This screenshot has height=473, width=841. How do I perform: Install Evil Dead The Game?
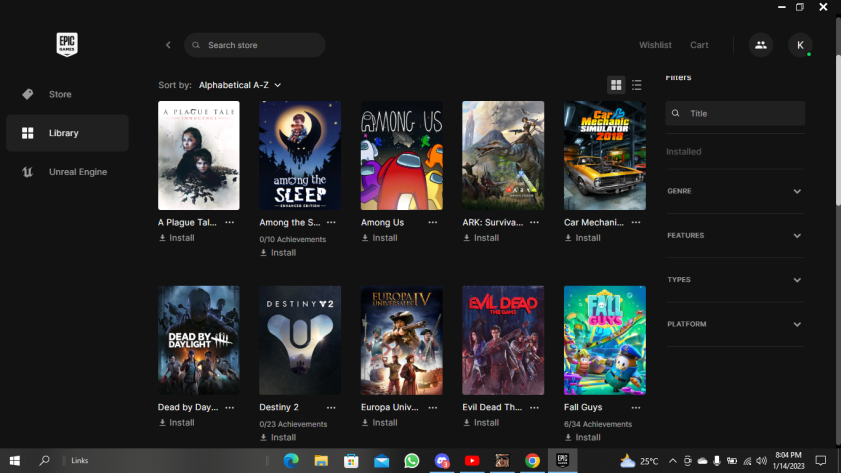click(x=481, y=423)
